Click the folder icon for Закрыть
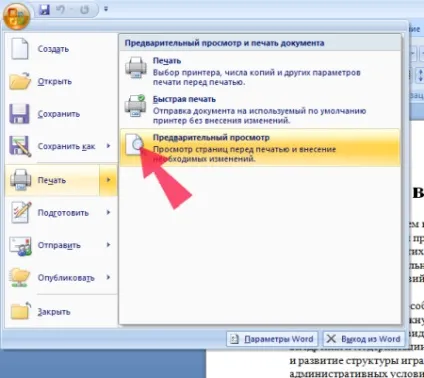Screen dimensions: 424x378 pos(20,311)
